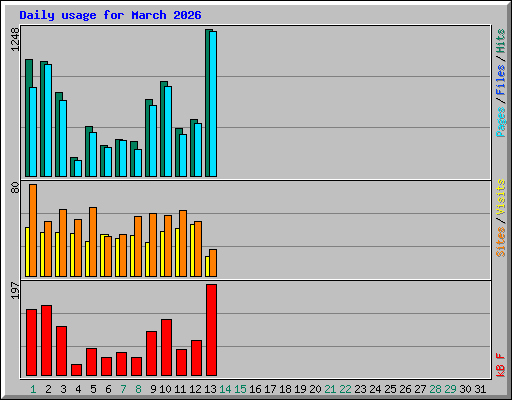Click the Pages legend label
This screenshot has height=400, width=512.
[x=500, y=122]
